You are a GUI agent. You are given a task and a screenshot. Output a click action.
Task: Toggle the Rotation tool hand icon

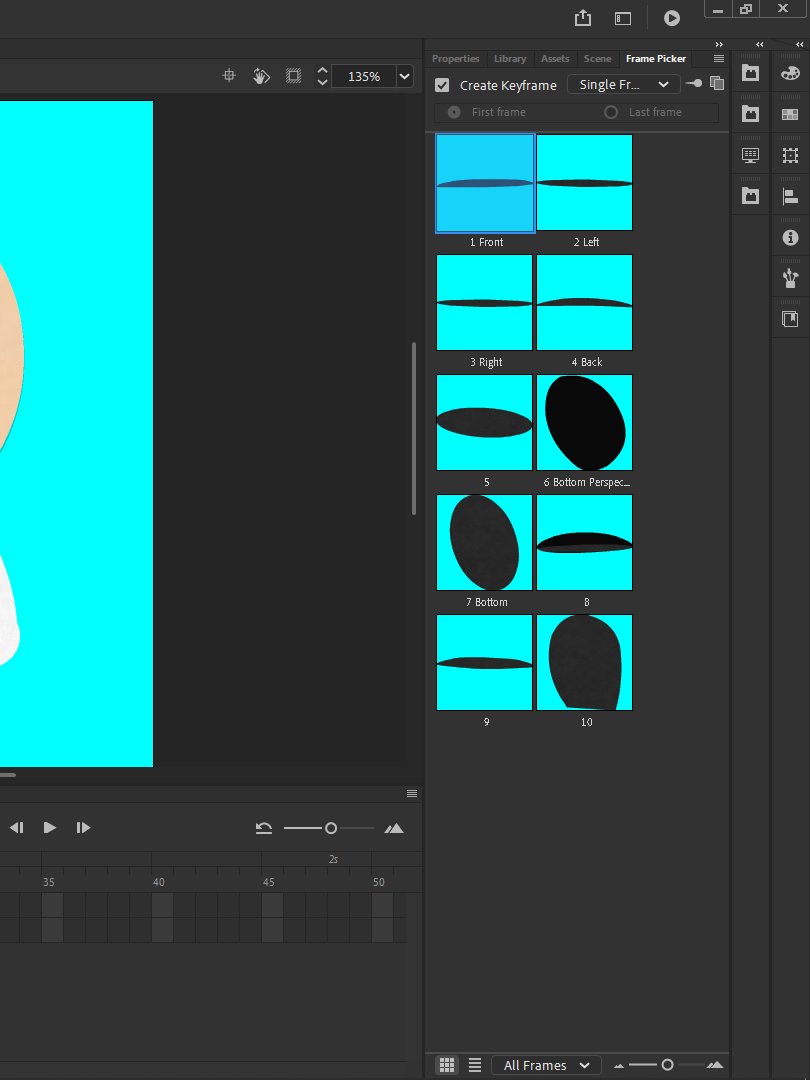(x=261, y=76)
